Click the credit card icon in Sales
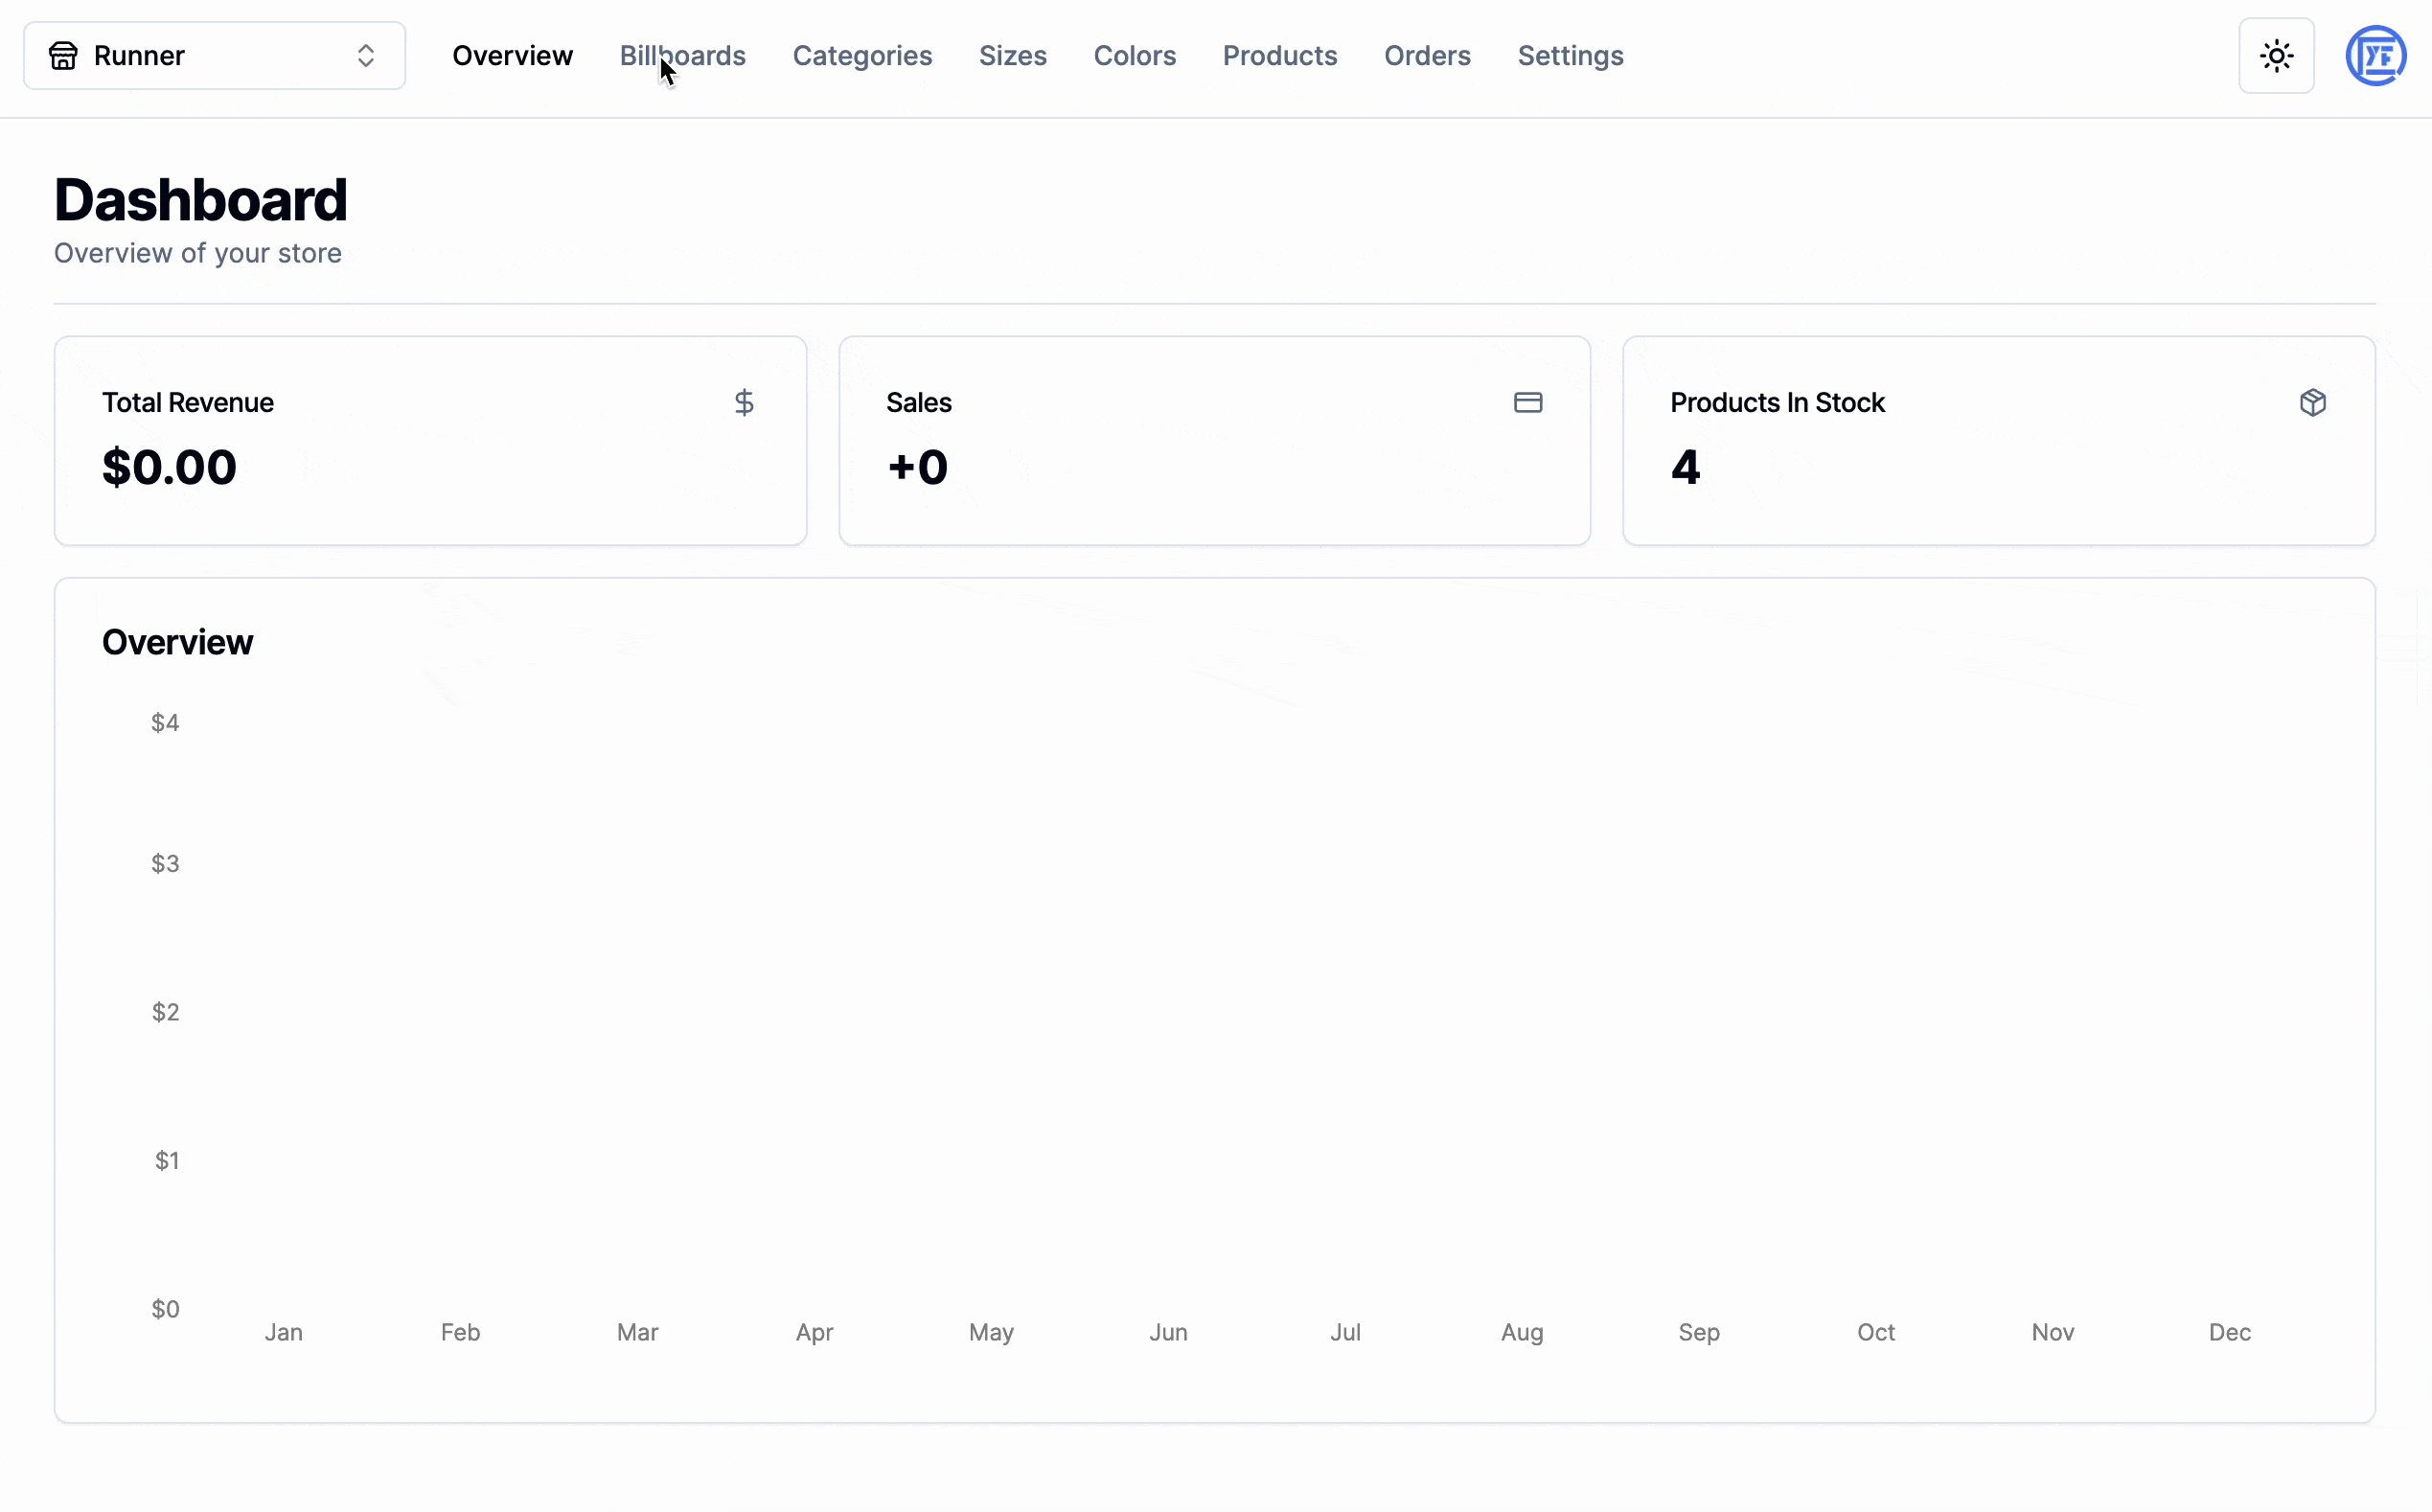This screenshot has width=2432, height=1512. coord(1527,403)
